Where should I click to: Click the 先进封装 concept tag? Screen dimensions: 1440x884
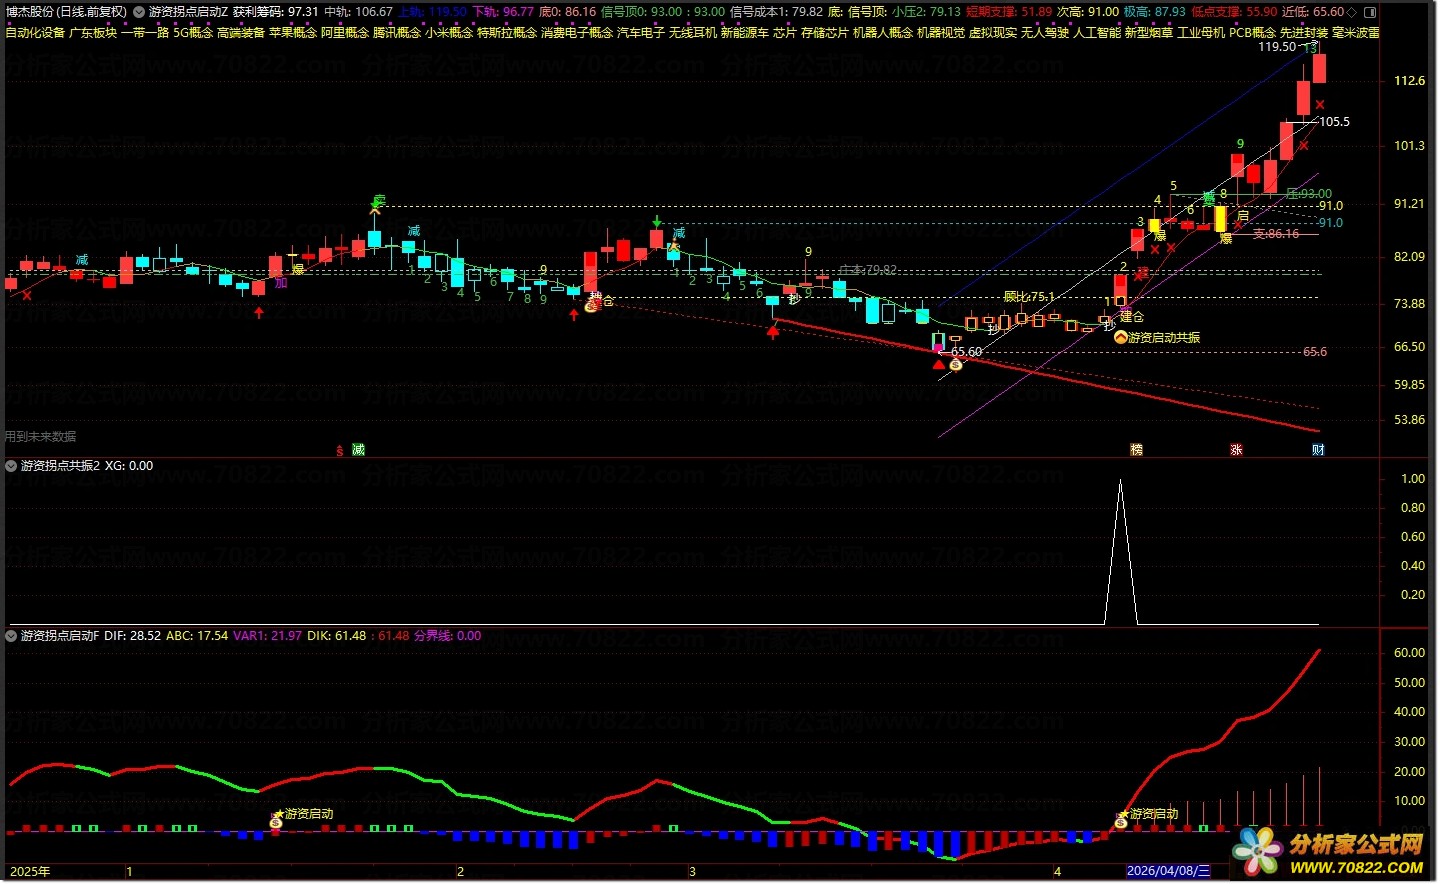(x=1305, y=33)
